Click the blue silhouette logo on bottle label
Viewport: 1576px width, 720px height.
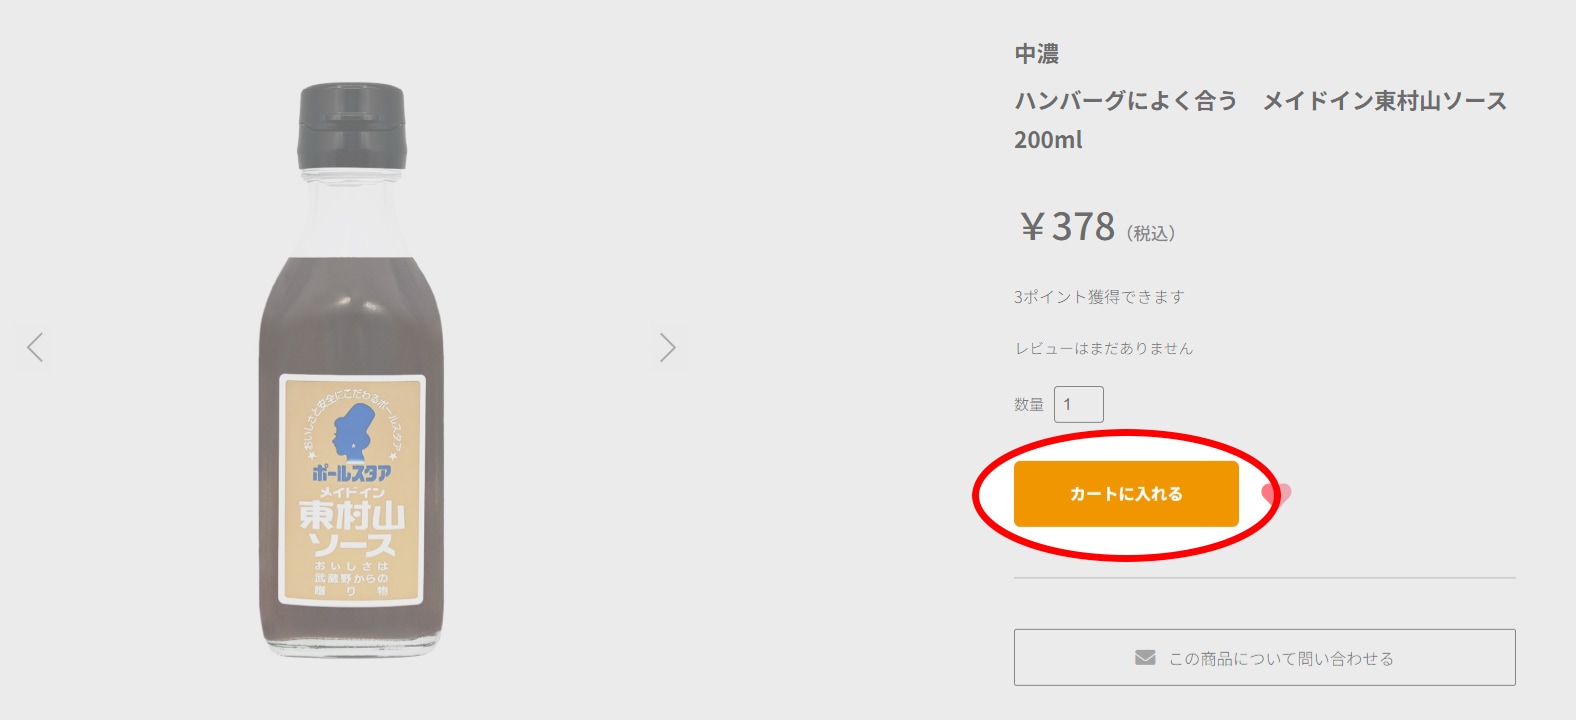tap(352, 432)
